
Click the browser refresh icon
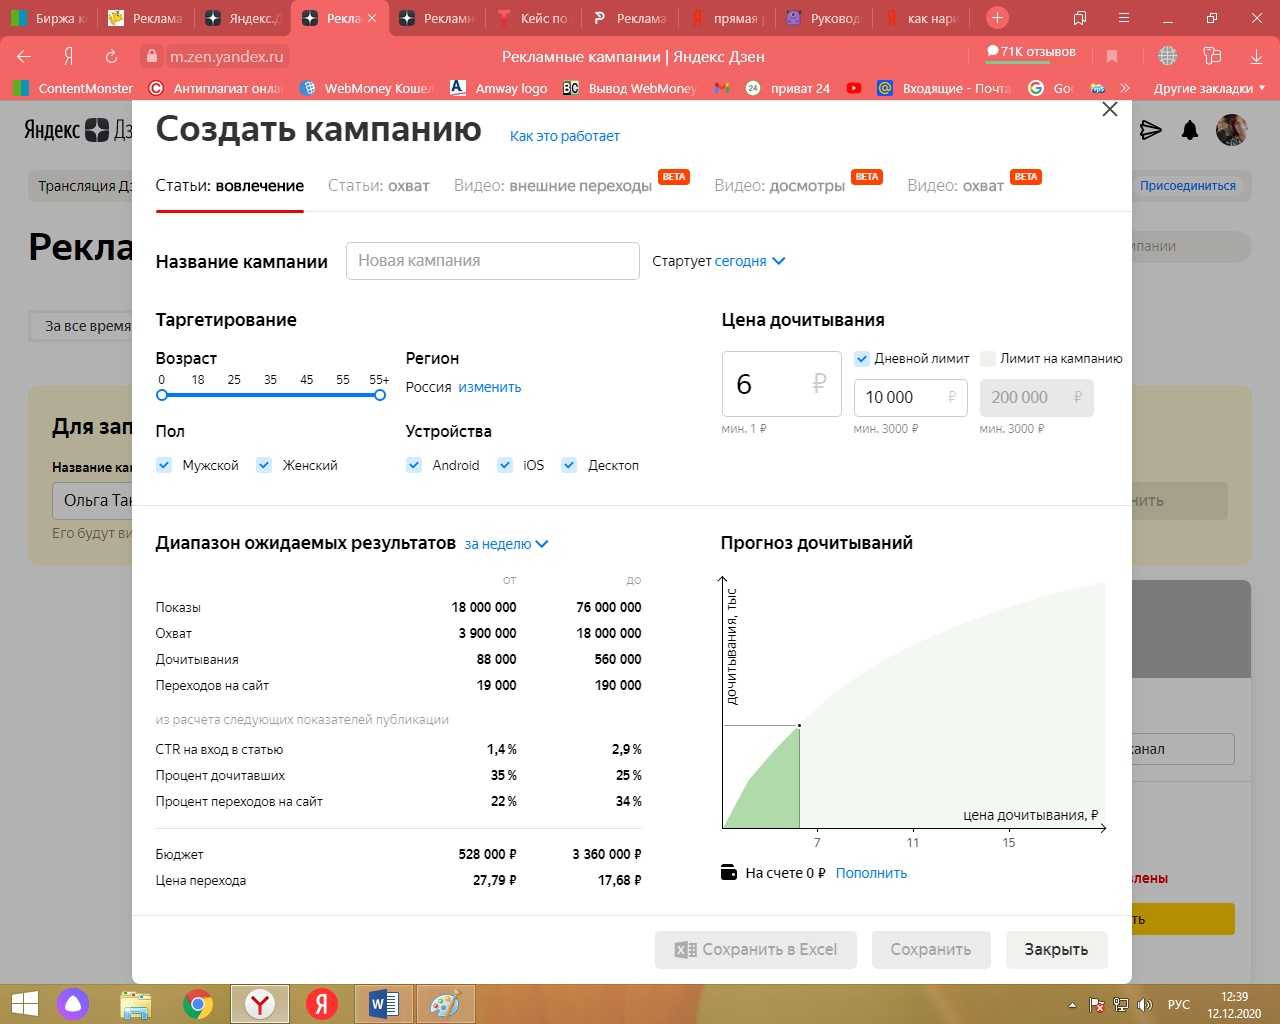coord(112,56)
